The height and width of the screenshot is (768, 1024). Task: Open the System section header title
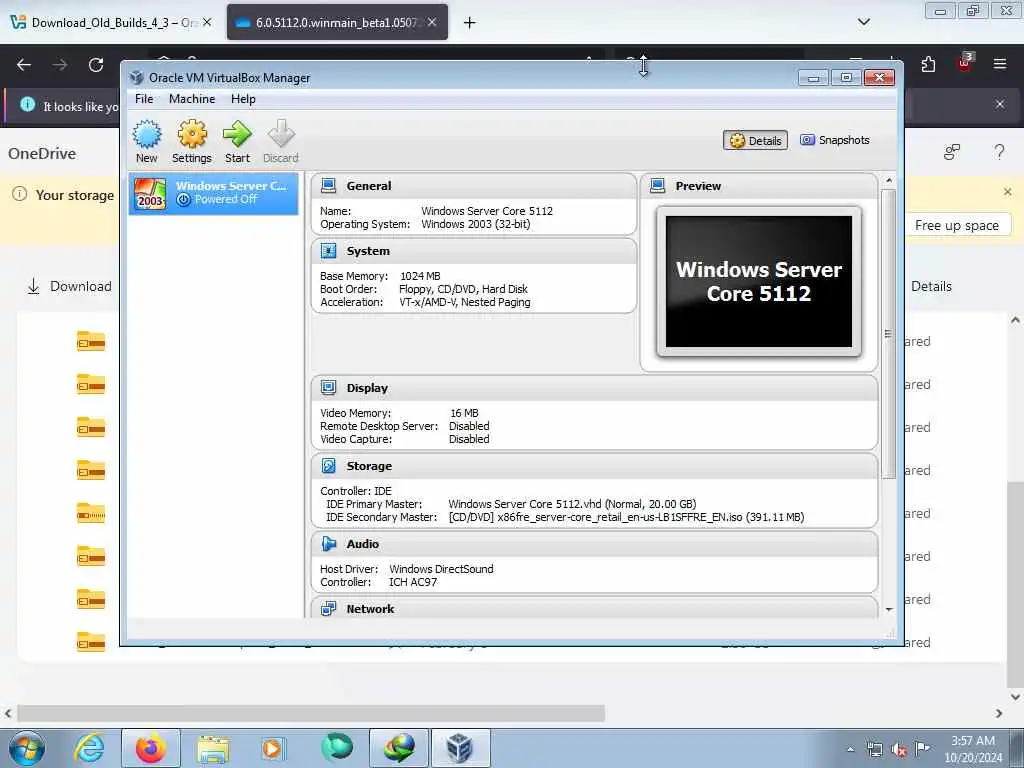(x=368, y=251)
